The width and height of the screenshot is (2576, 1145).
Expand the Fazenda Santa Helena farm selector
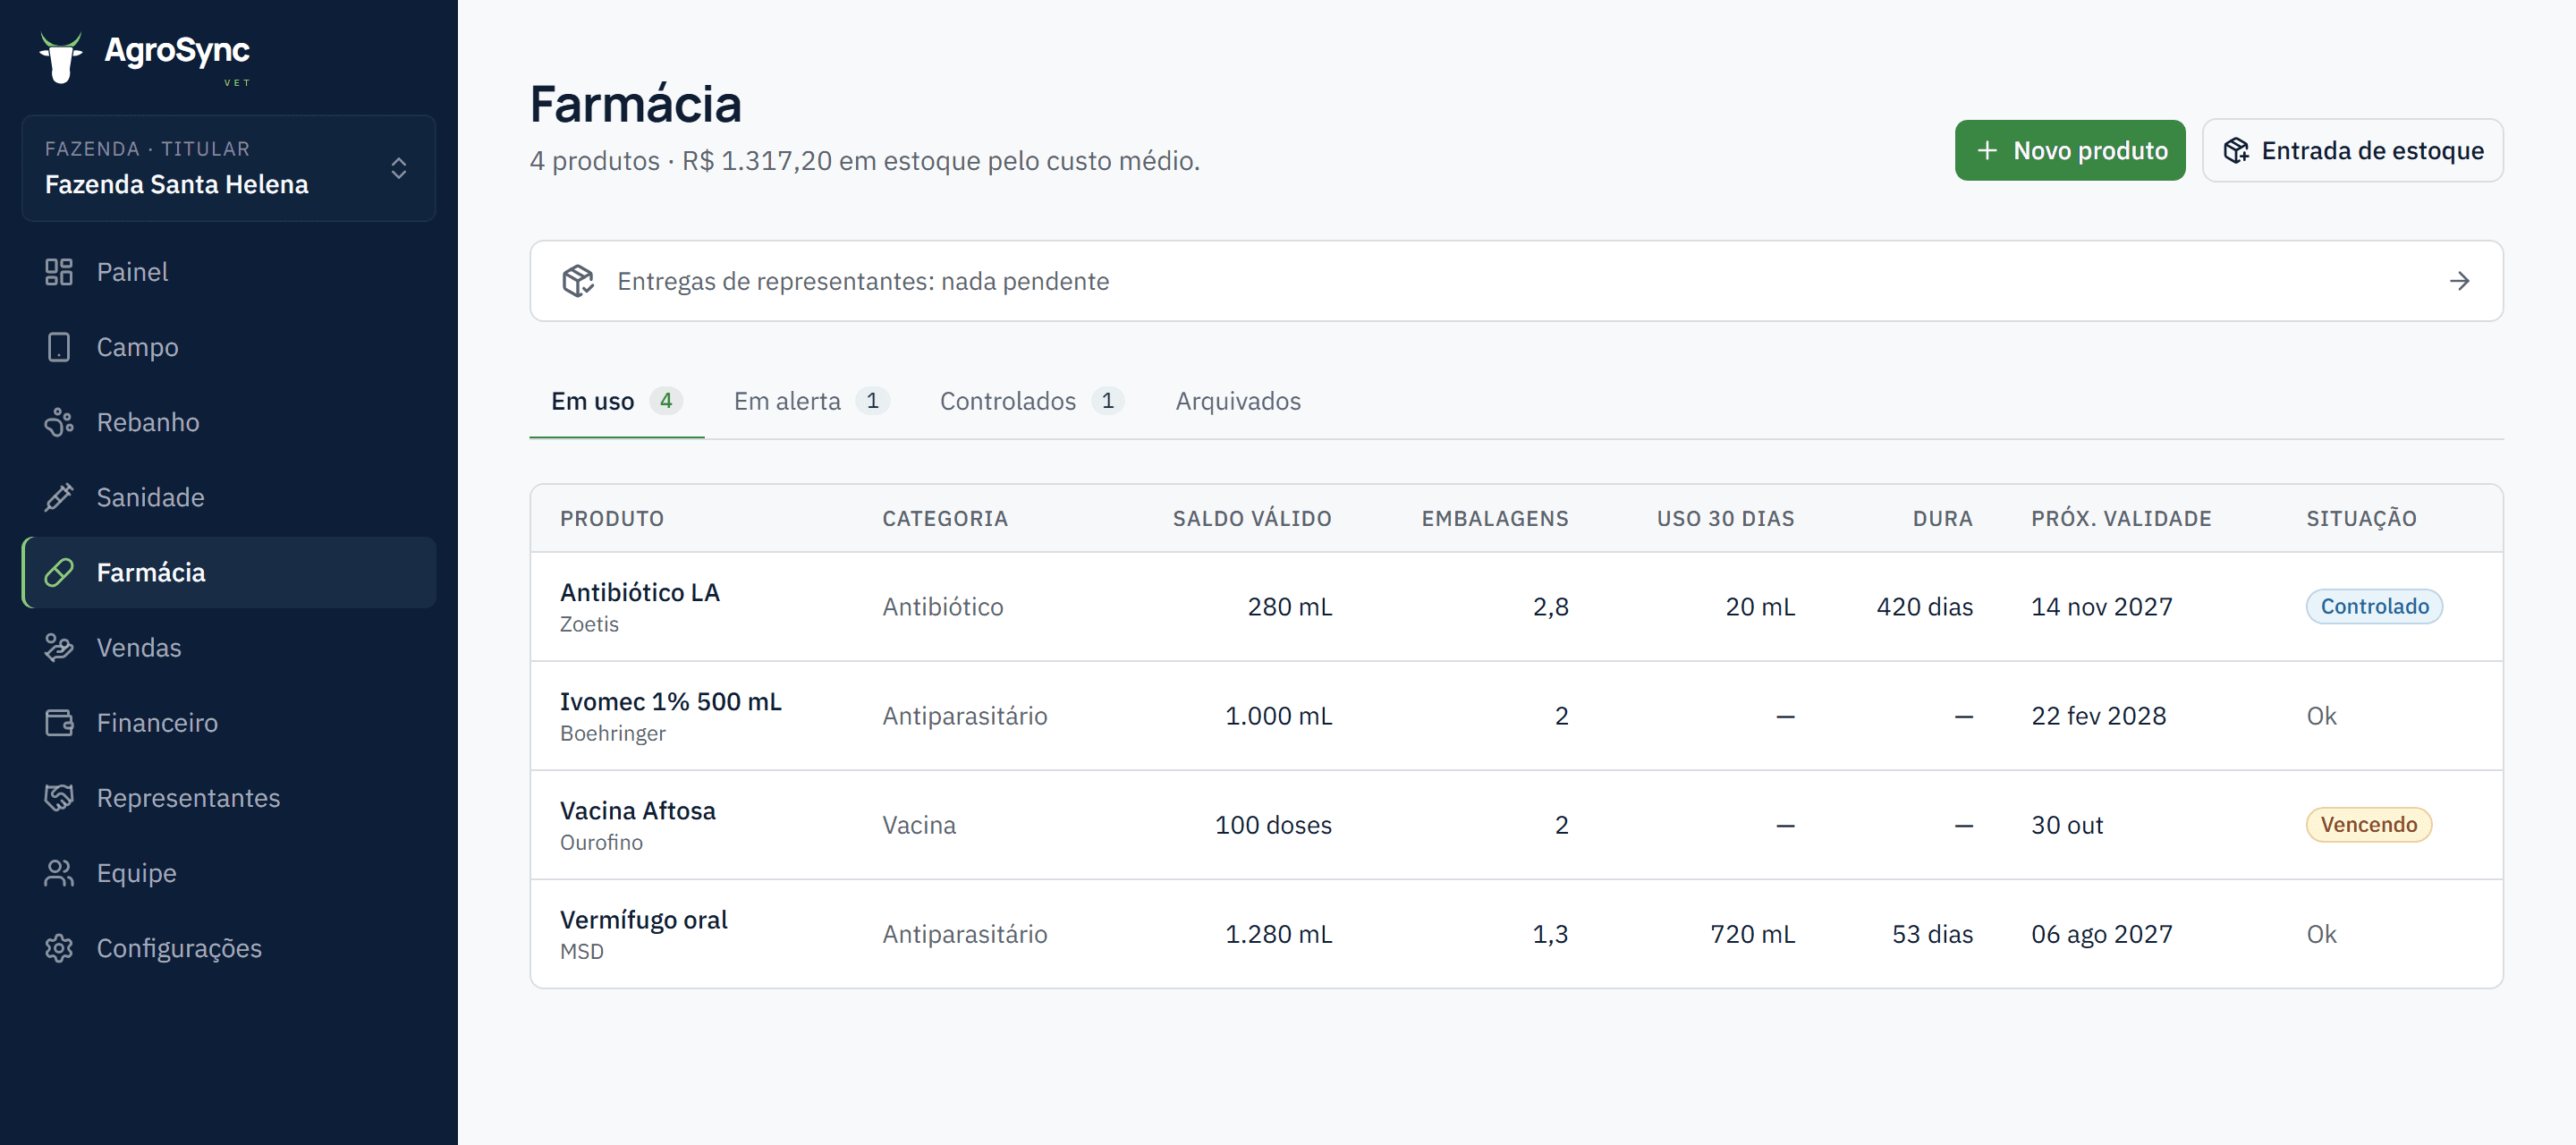228,168
